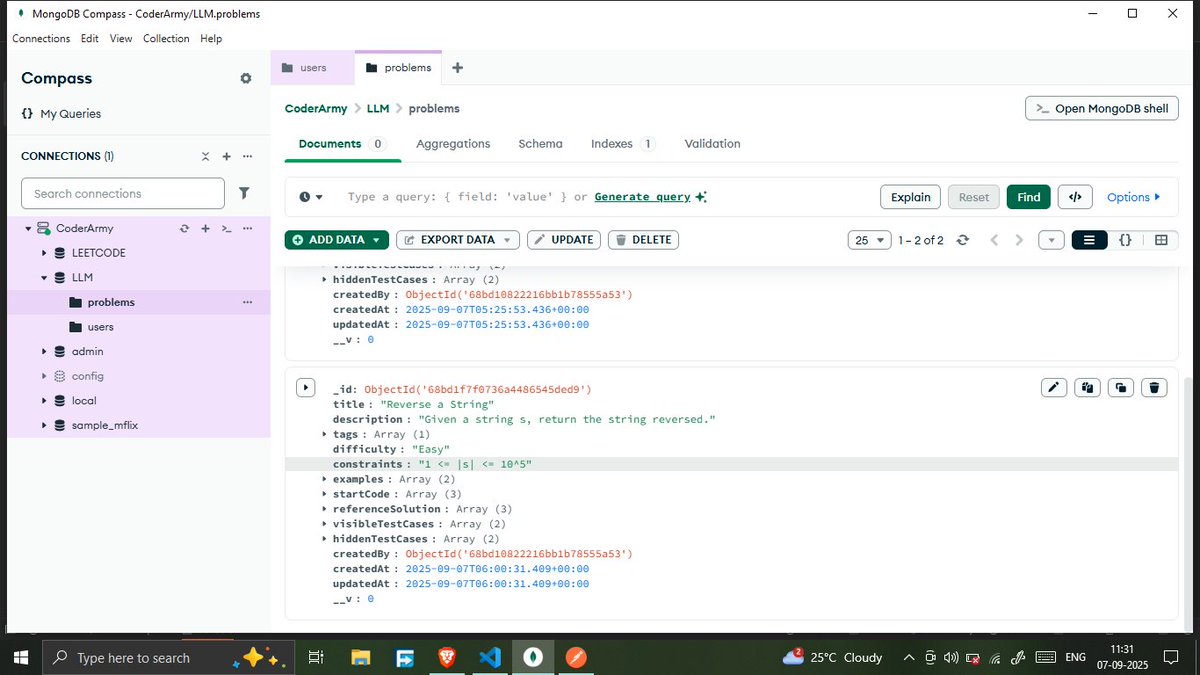Click the Windows Start button
This screenshot has width=1200, height=675.
[22, 657]
